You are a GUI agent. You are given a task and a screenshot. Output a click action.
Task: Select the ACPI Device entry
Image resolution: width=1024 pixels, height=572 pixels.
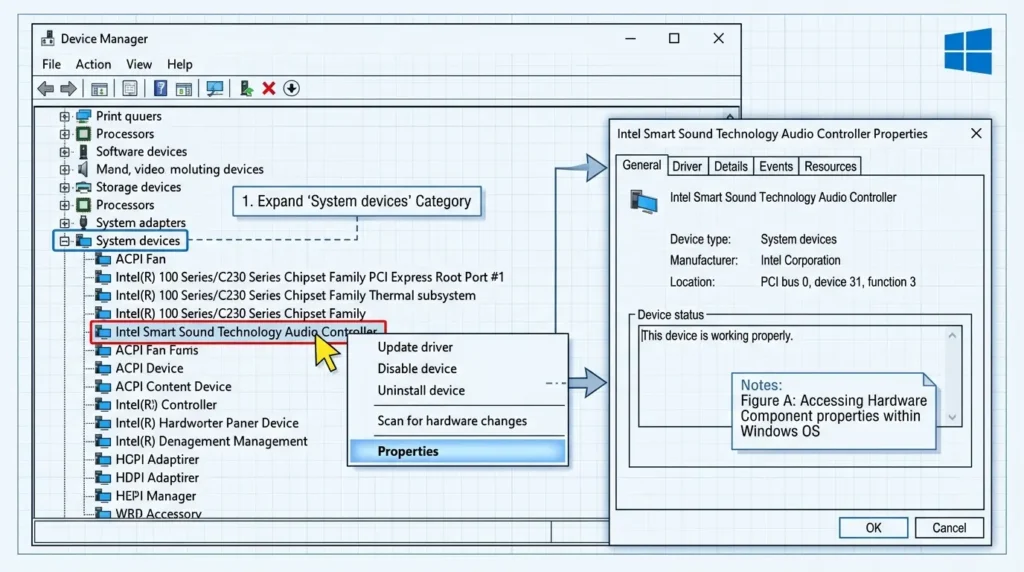(x=149, y=368)
